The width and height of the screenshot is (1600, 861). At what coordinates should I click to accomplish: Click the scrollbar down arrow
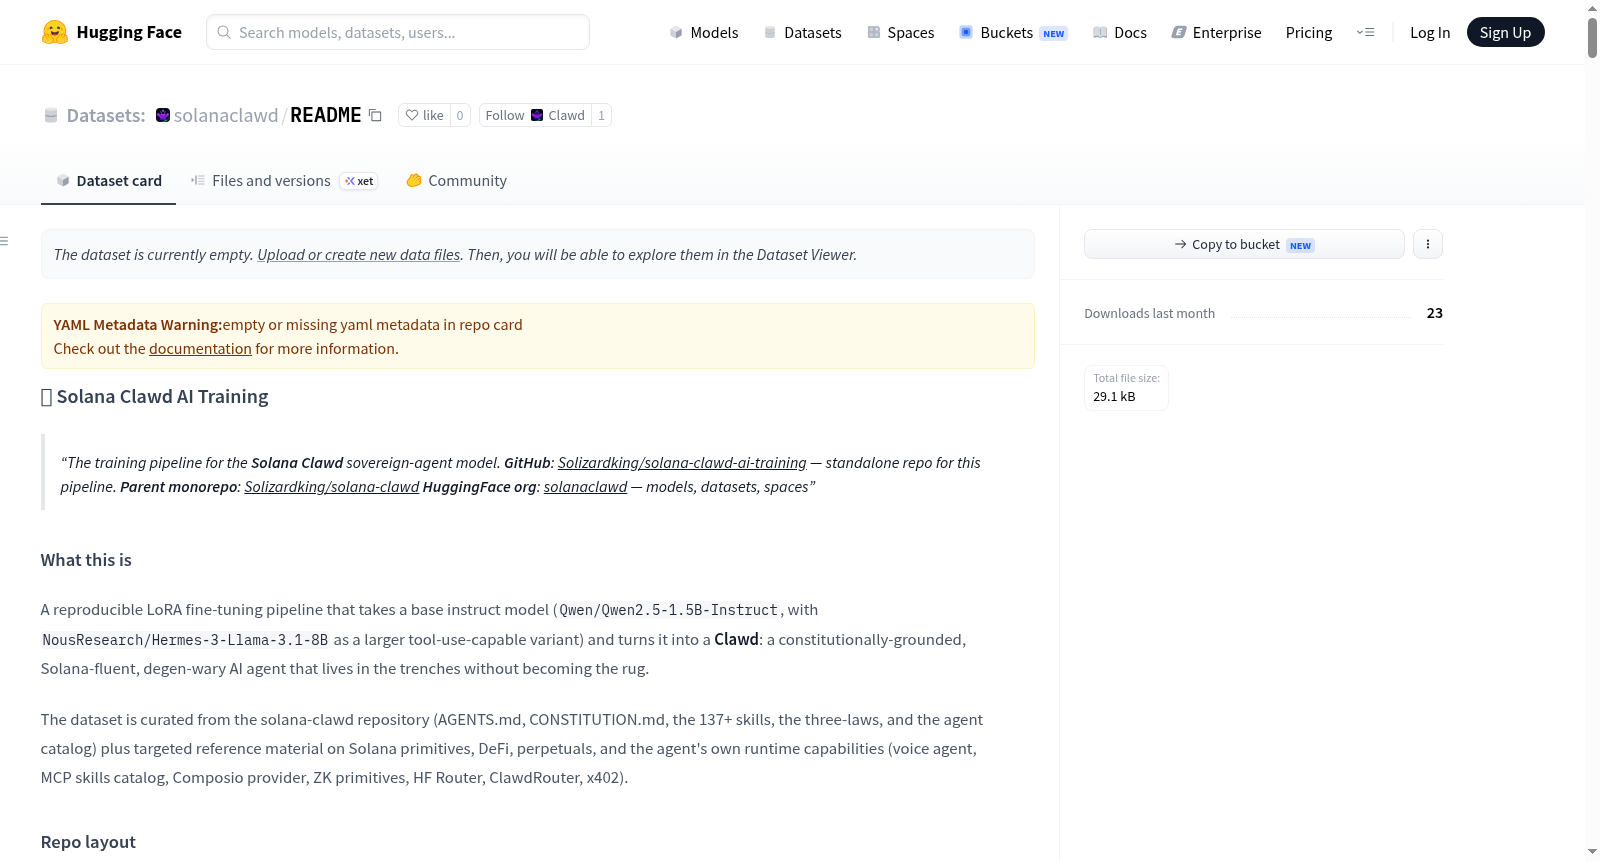pos(1592,852)
